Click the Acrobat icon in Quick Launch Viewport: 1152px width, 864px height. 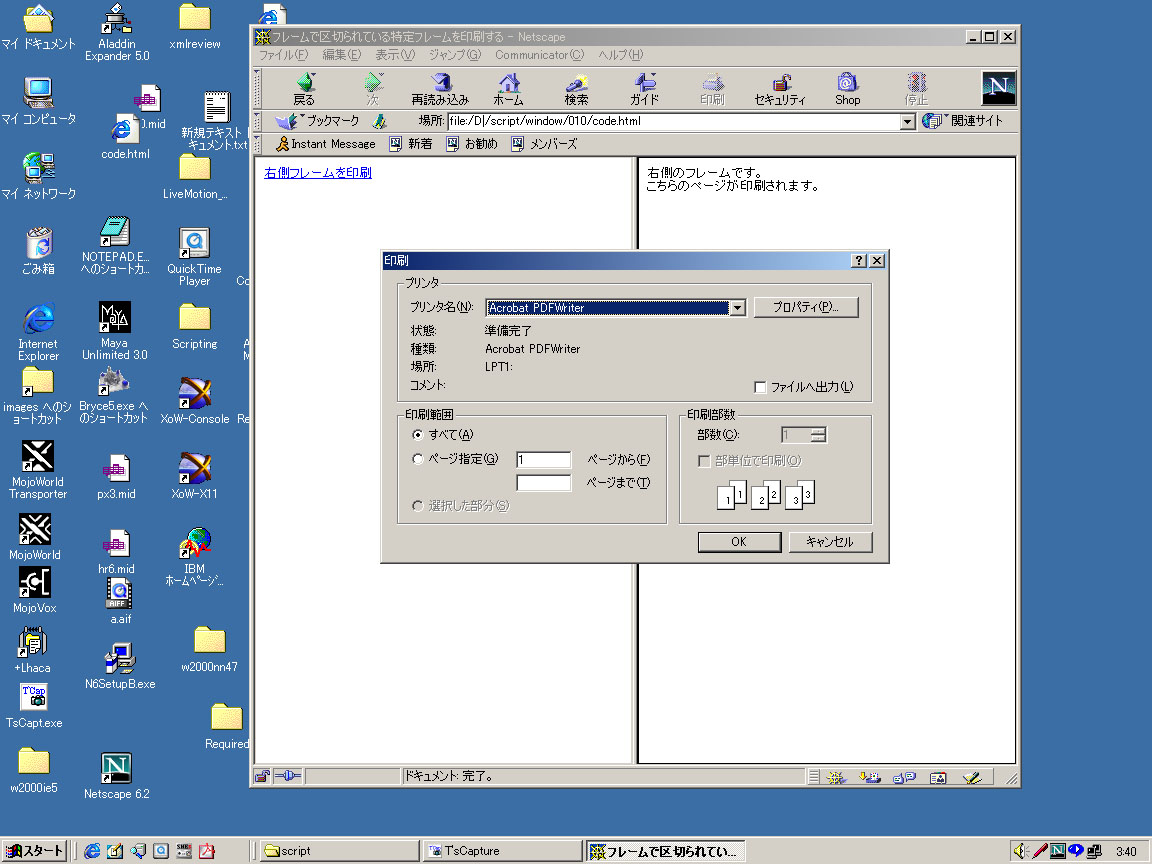coord(207,851)
